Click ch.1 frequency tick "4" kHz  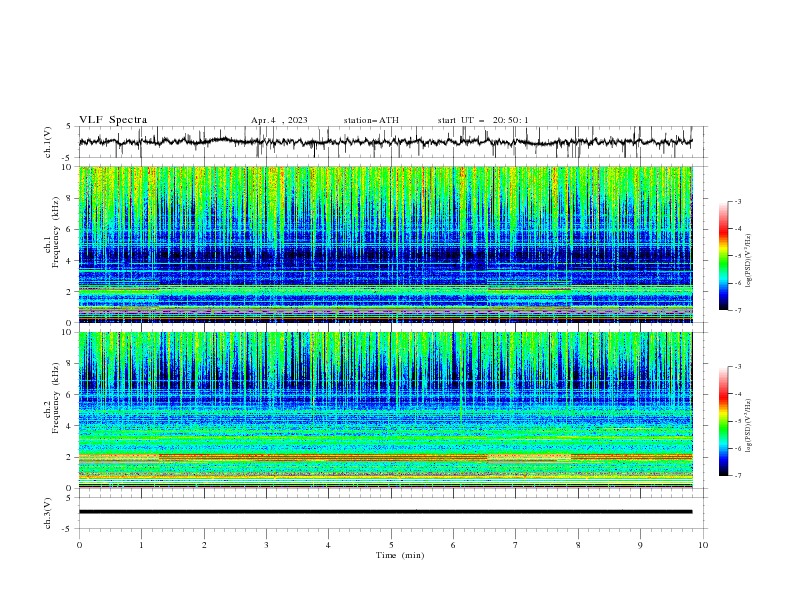point(69,261)
